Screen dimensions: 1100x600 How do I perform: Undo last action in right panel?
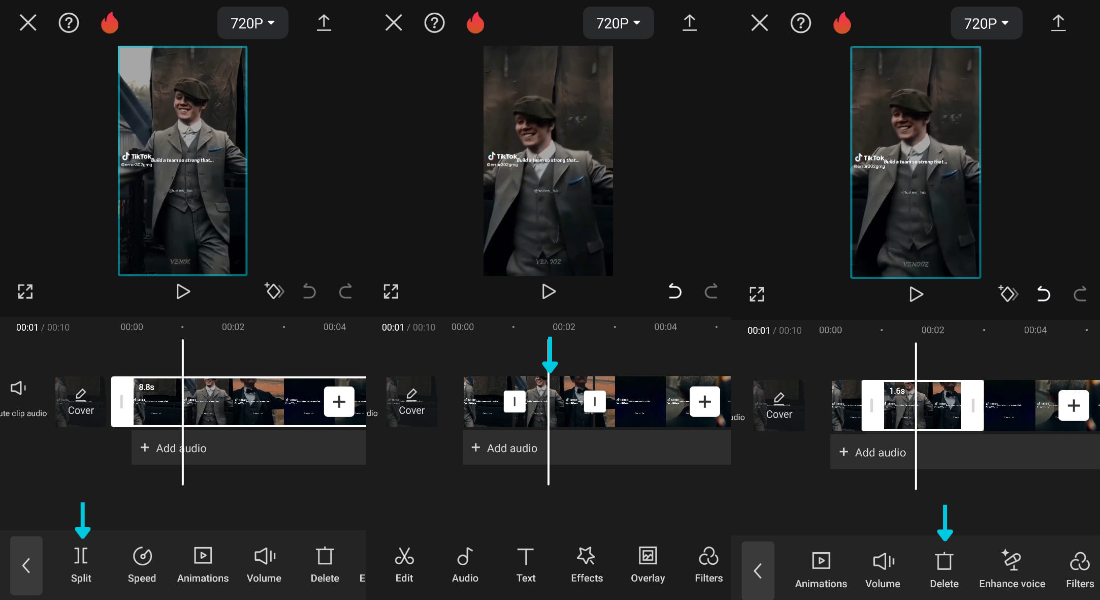[1043, 294]
